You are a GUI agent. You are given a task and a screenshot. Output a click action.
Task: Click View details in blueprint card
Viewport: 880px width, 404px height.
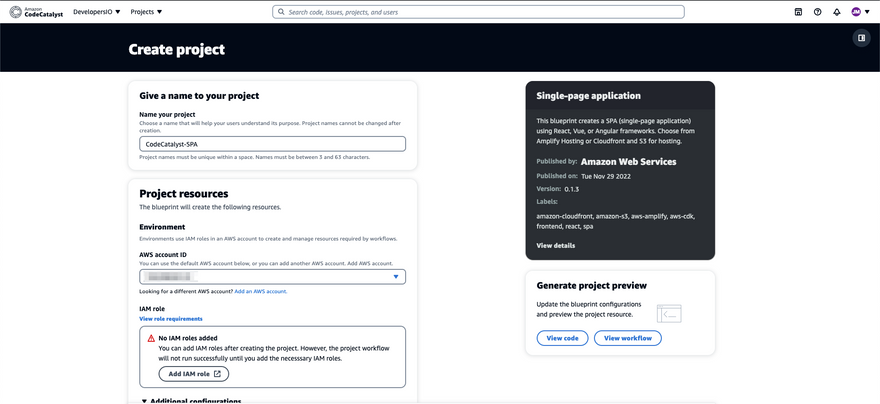click(x=555, y=245)
